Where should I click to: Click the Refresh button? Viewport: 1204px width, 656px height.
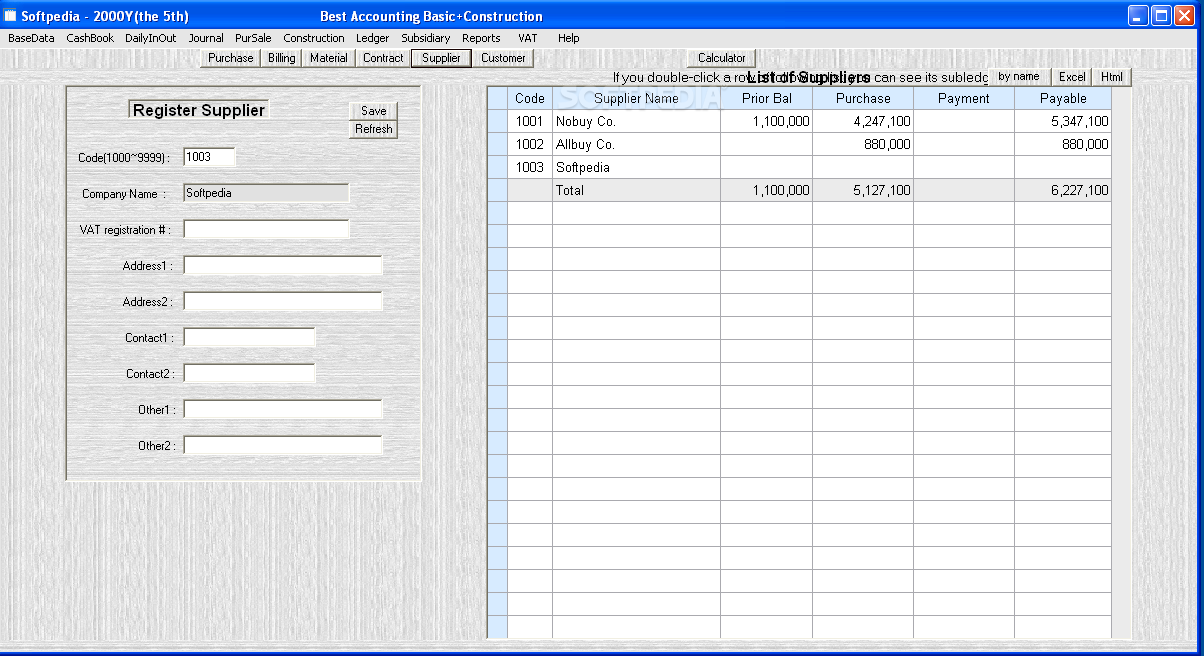tap(374, 129)
